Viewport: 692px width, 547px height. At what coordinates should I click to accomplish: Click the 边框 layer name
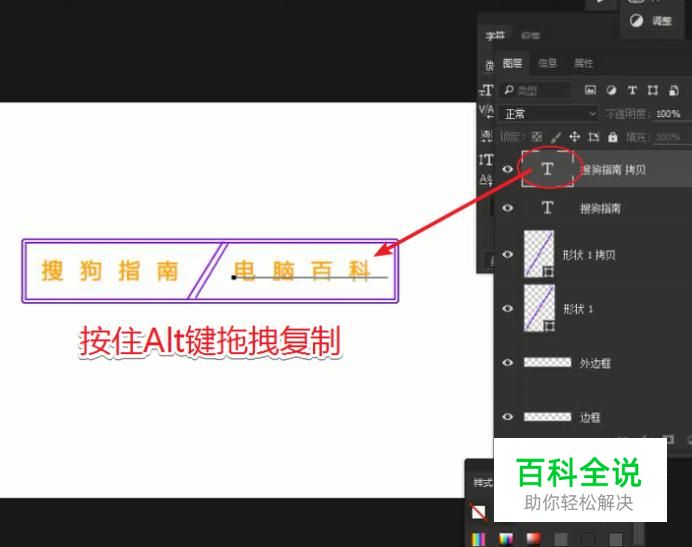590,417
